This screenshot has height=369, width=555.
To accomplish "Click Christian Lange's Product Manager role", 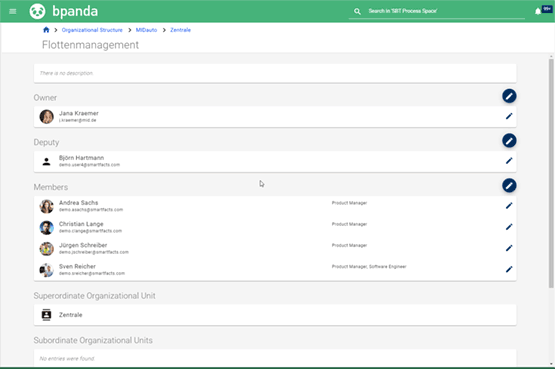I will (349, 224).
